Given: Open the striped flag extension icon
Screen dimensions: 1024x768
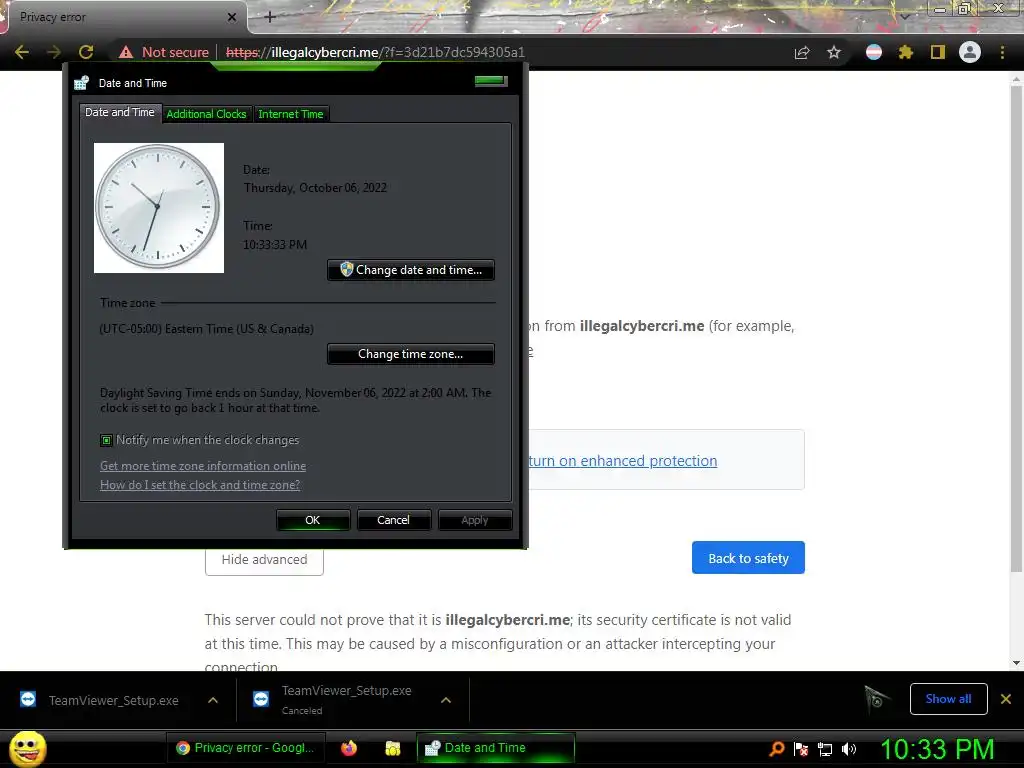Looking at the screenshot, I should pyautogui.click(x=874, y=52).
